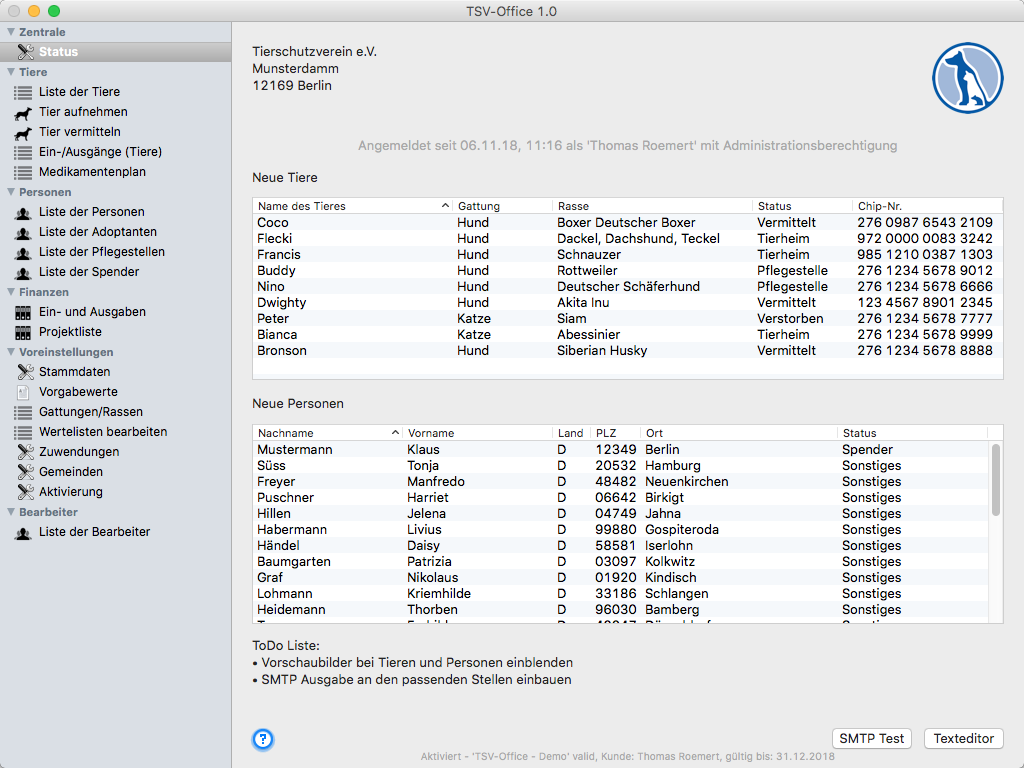
Task: Select the tools icon next to Stammdaten
Action: pos(24,372)
